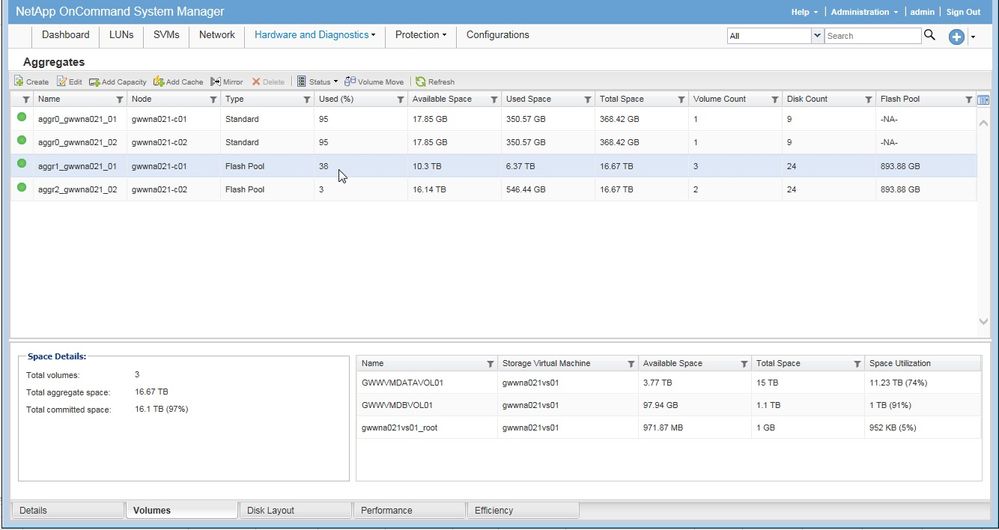Screen dimensions: 999x530
Task: Open filter for the Type column
Action: [x=307, y=100]
